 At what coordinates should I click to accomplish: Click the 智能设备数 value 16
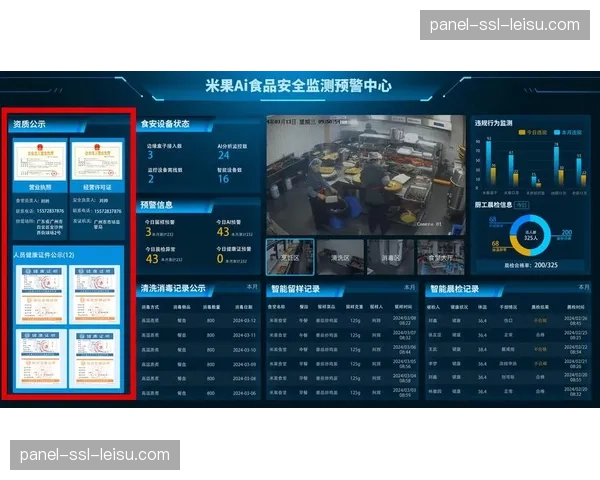tap(223, 179)
